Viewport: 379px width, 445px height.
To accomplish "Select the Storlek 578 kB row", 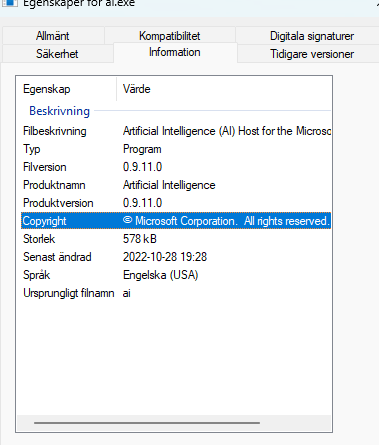I will (x=176, y=239).
